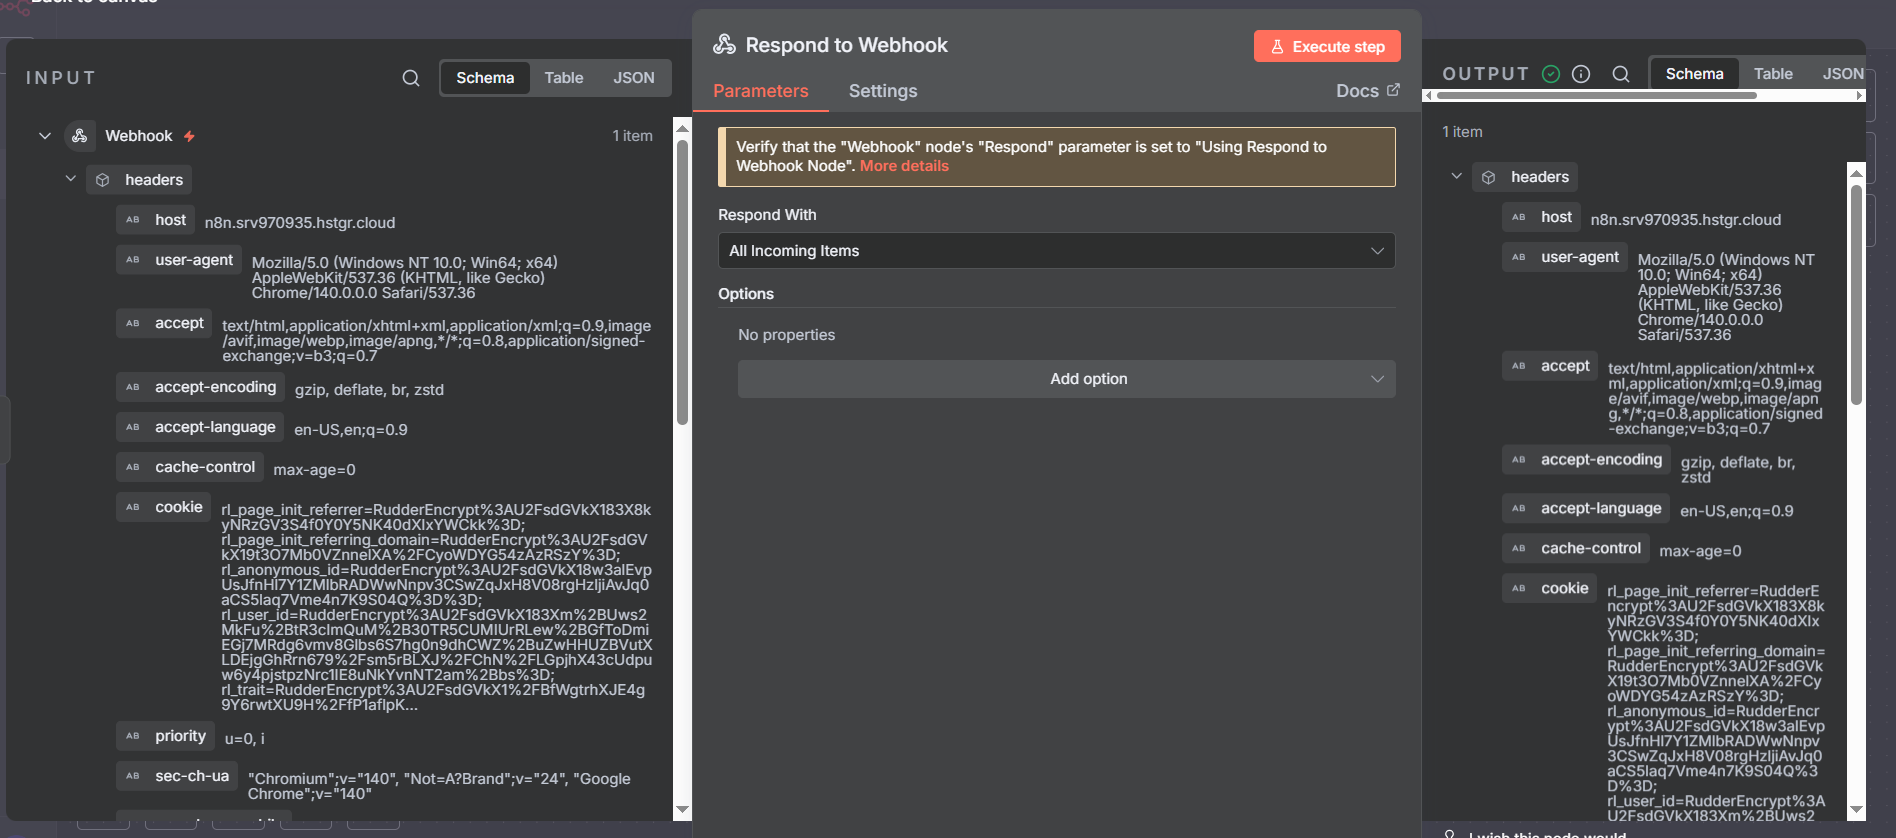1896x838 pixels.
Task: Open the Respond With dropdown
Action: coord(1056,251)
